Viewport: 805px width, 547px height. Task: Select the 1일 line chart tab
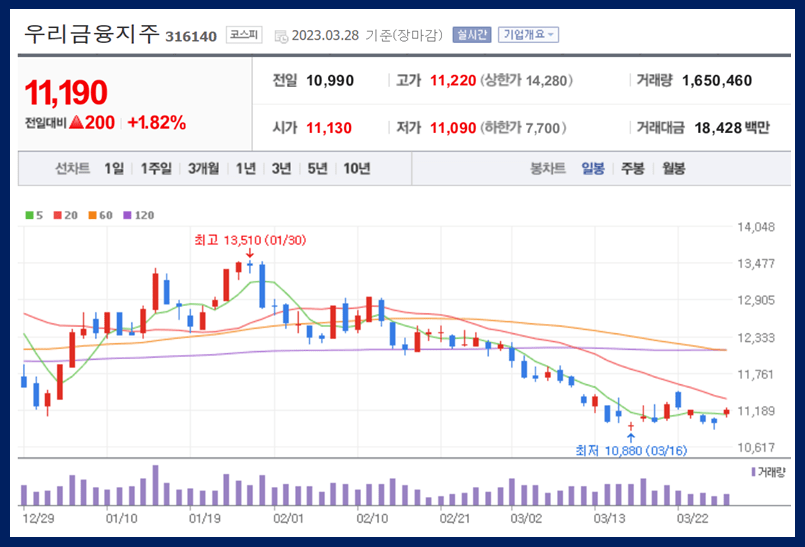pyautogui.click(x=114, y=168)
